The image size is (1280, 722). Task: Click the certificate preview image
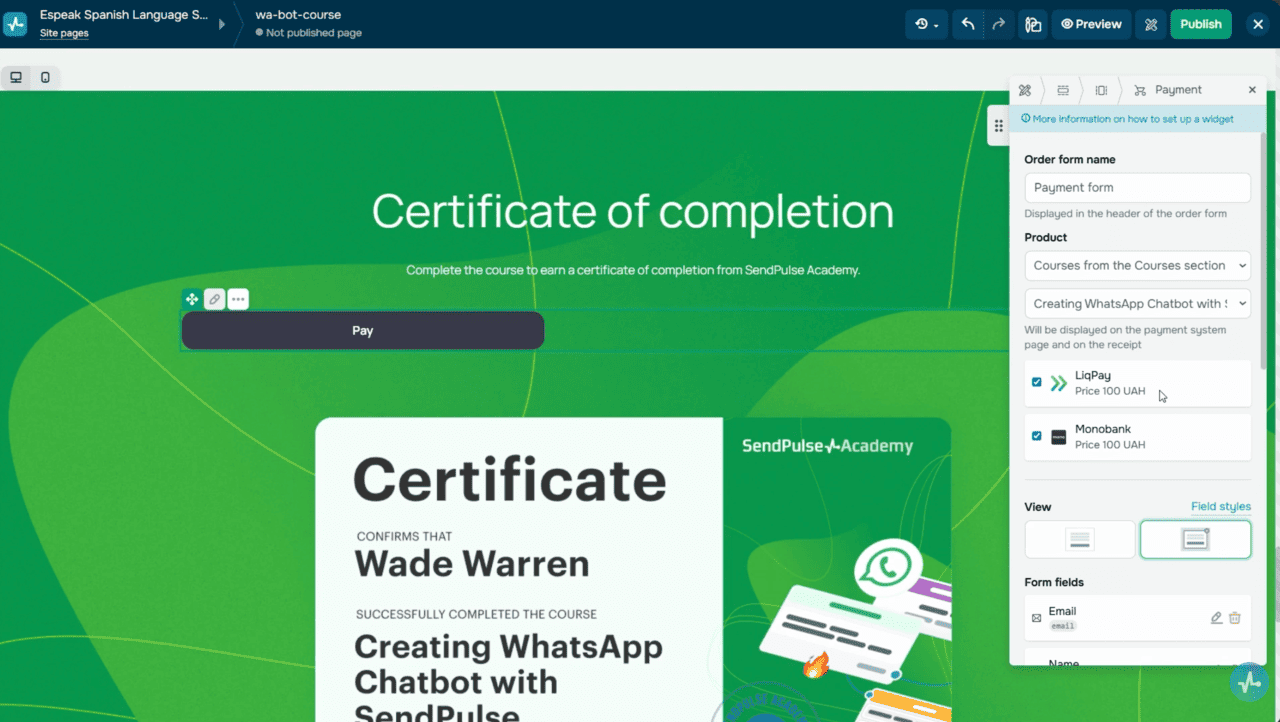click(633, 569)
